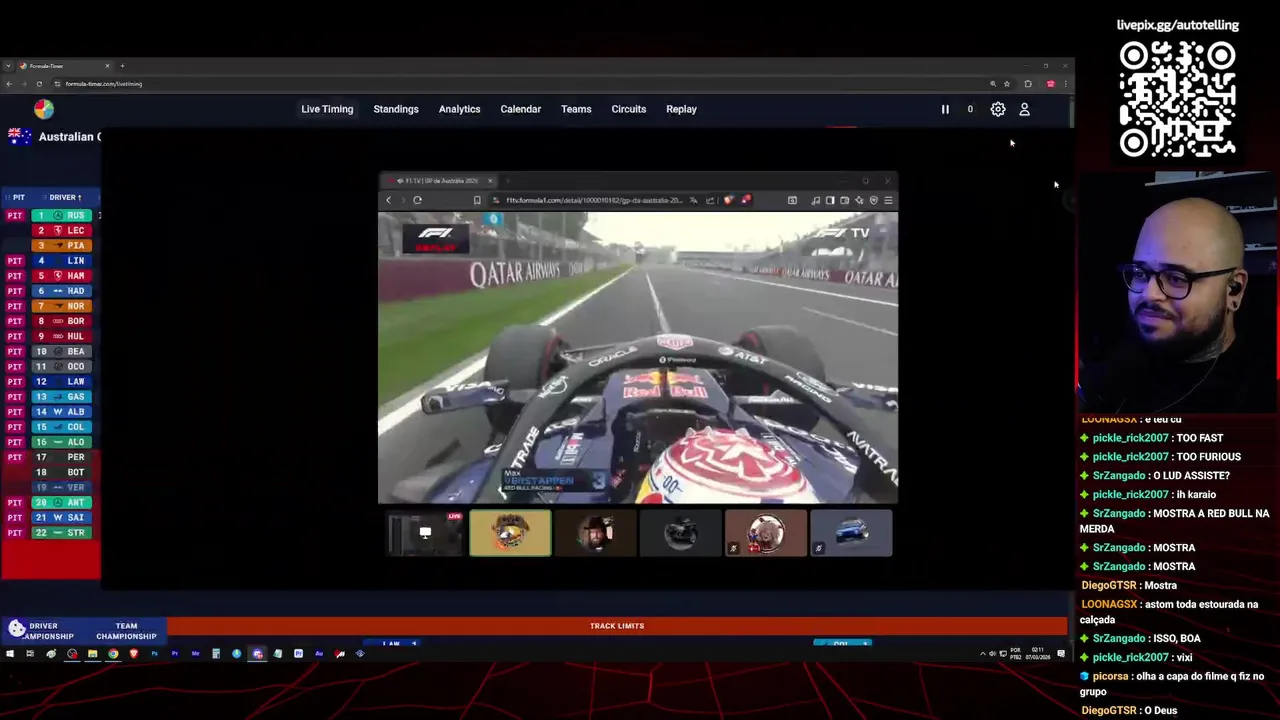
Task: Click the Brave shield icon in F1 TV browser
Action: pos(728,200)
